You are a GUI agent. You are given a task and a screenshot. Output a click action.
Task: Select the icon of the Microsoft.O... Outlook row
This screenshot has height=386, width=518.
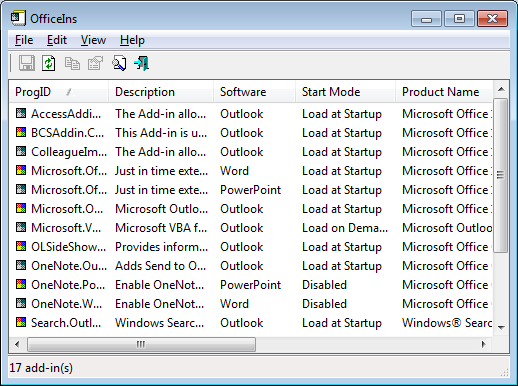21,208
